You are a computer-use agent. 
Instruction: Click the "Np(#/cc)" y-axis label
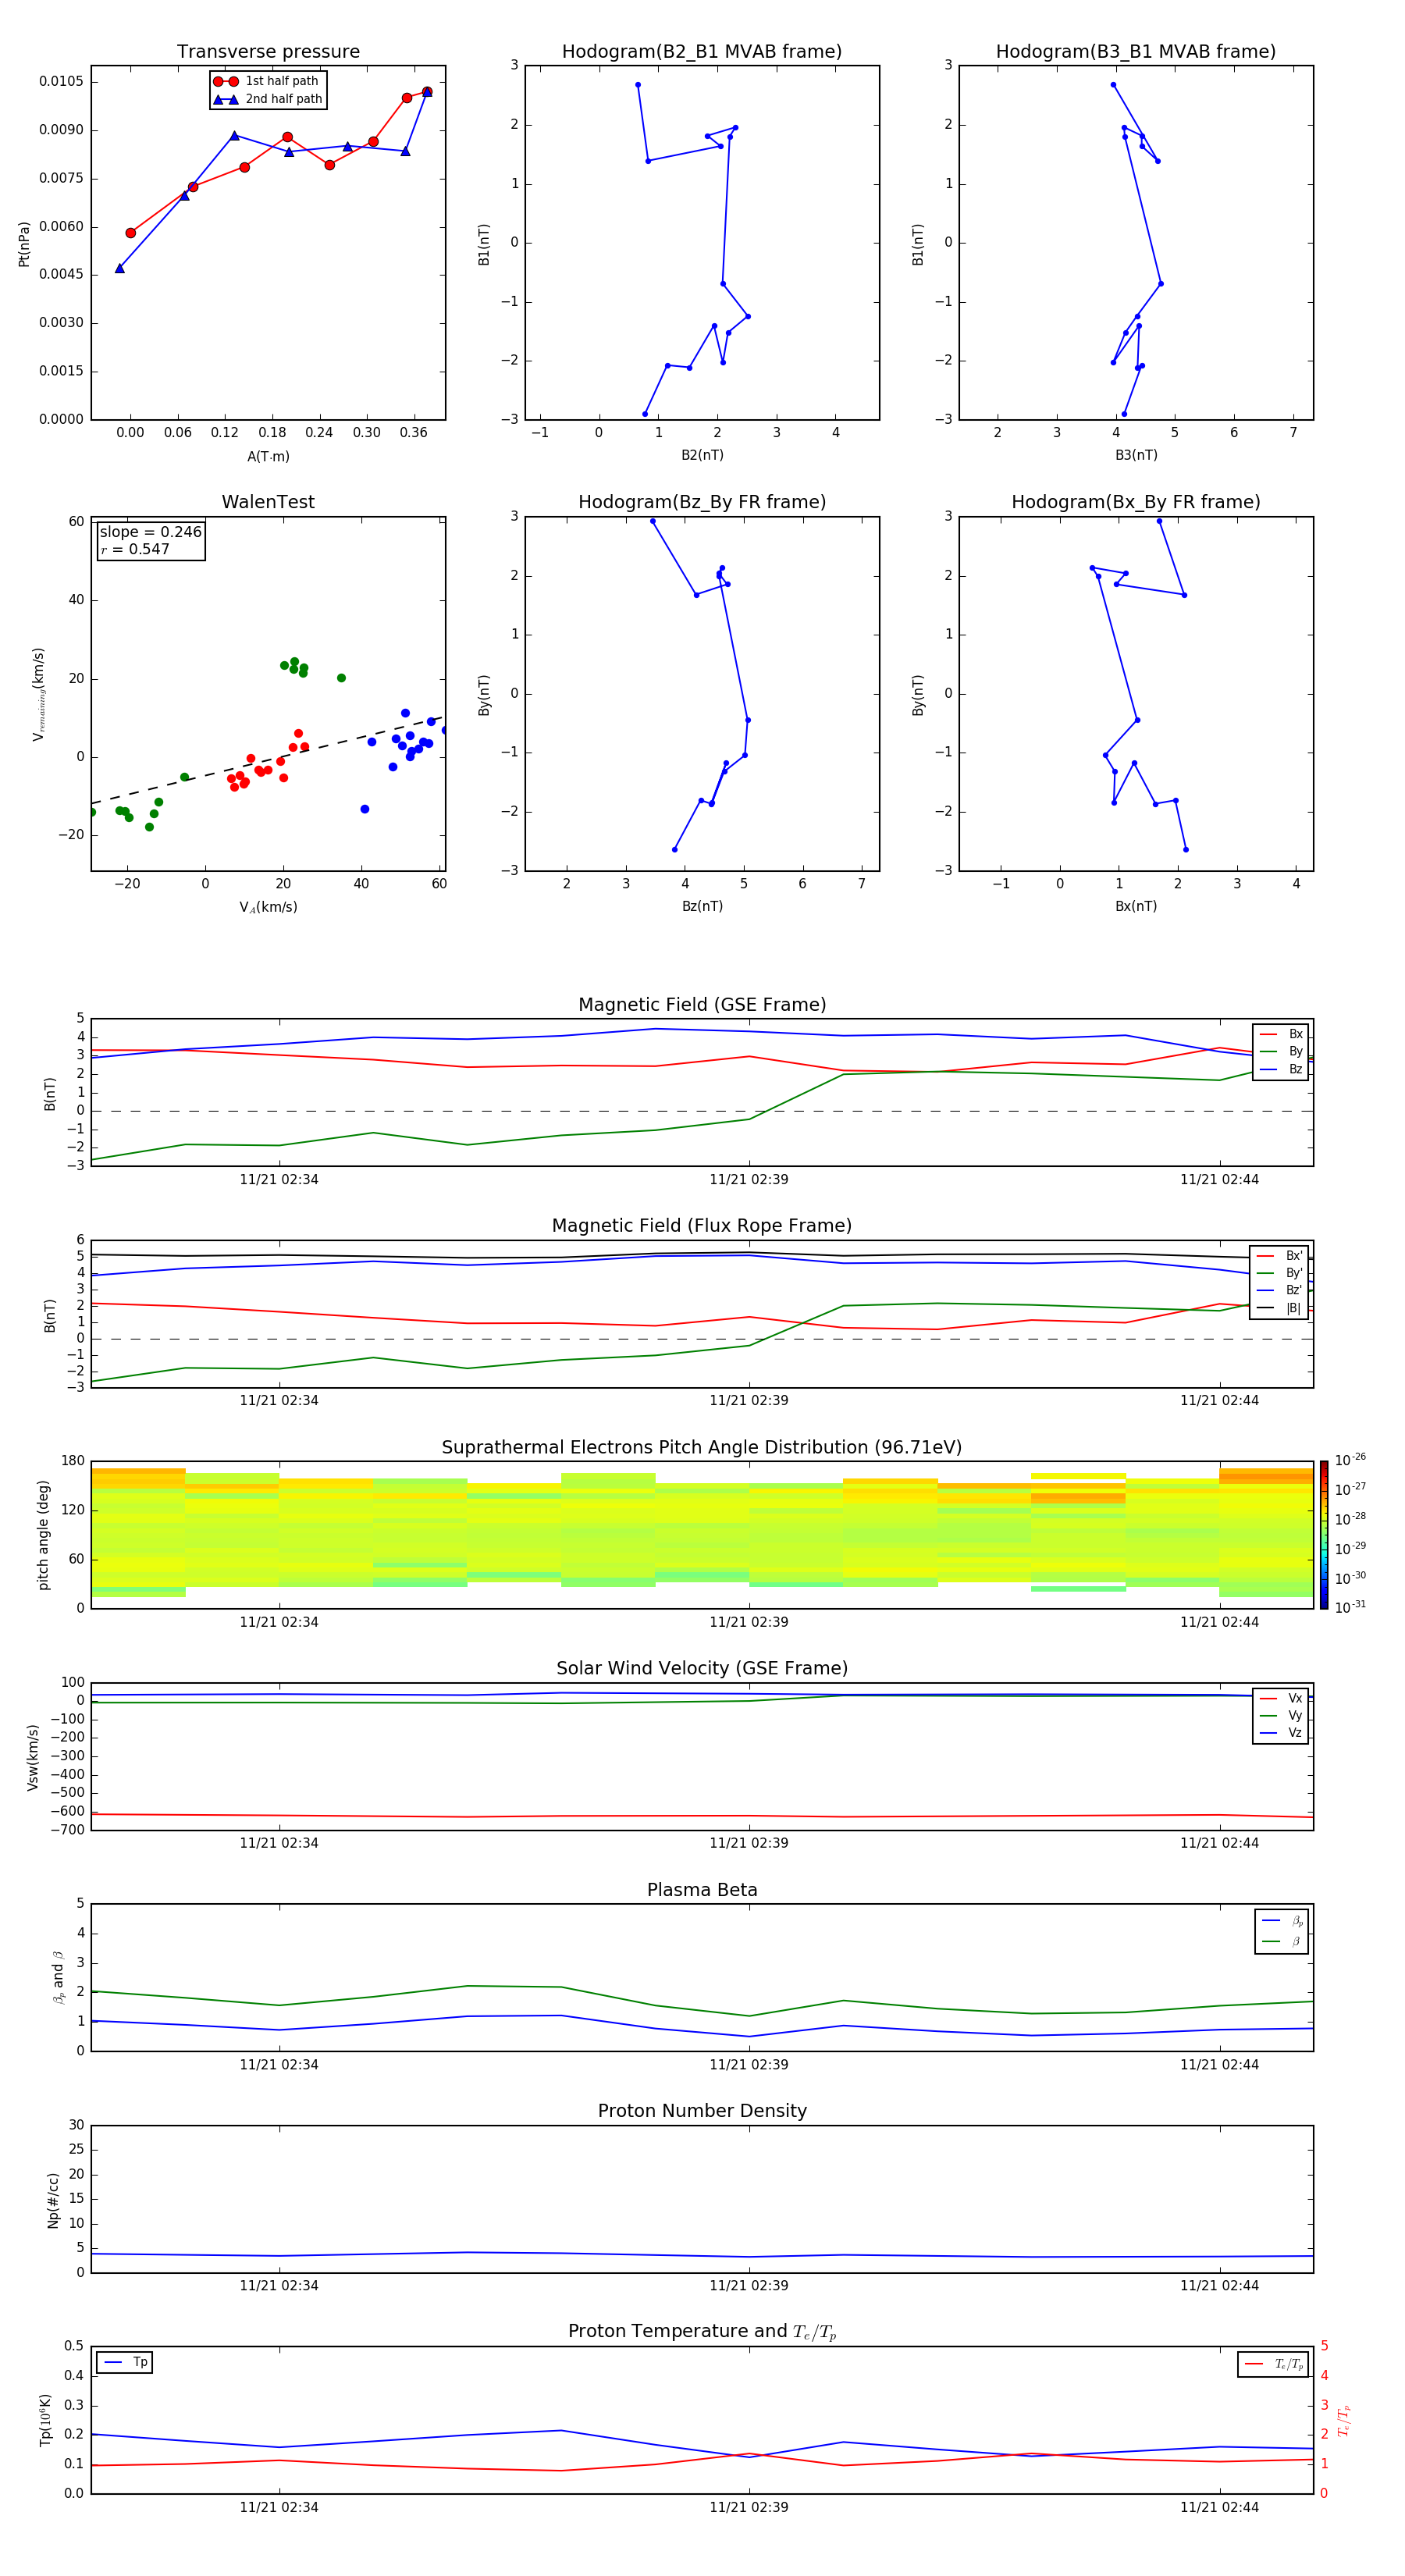53,2200
